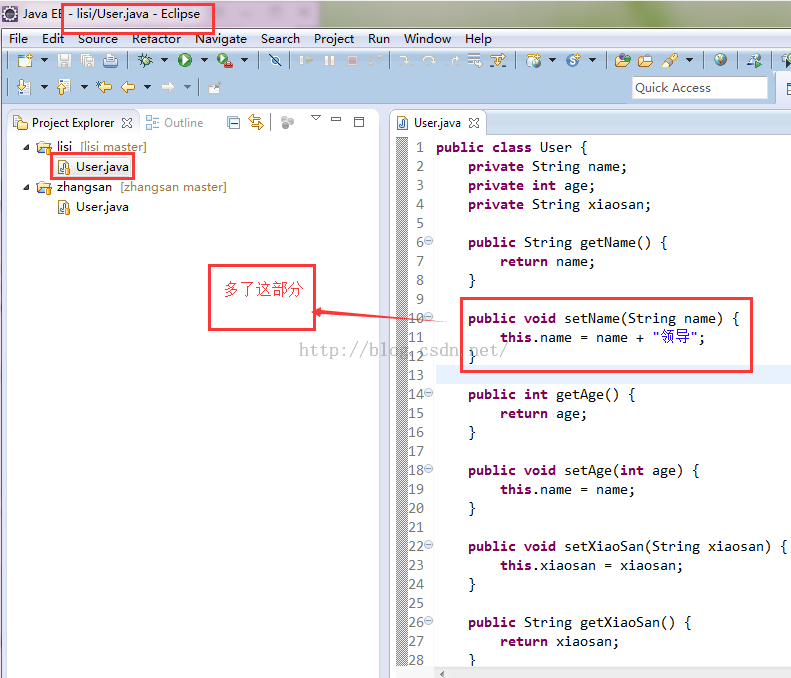The image size is (791, 678).
Task: Open the servlet wizard dropdown arrow
Action: tap(592, 61)
